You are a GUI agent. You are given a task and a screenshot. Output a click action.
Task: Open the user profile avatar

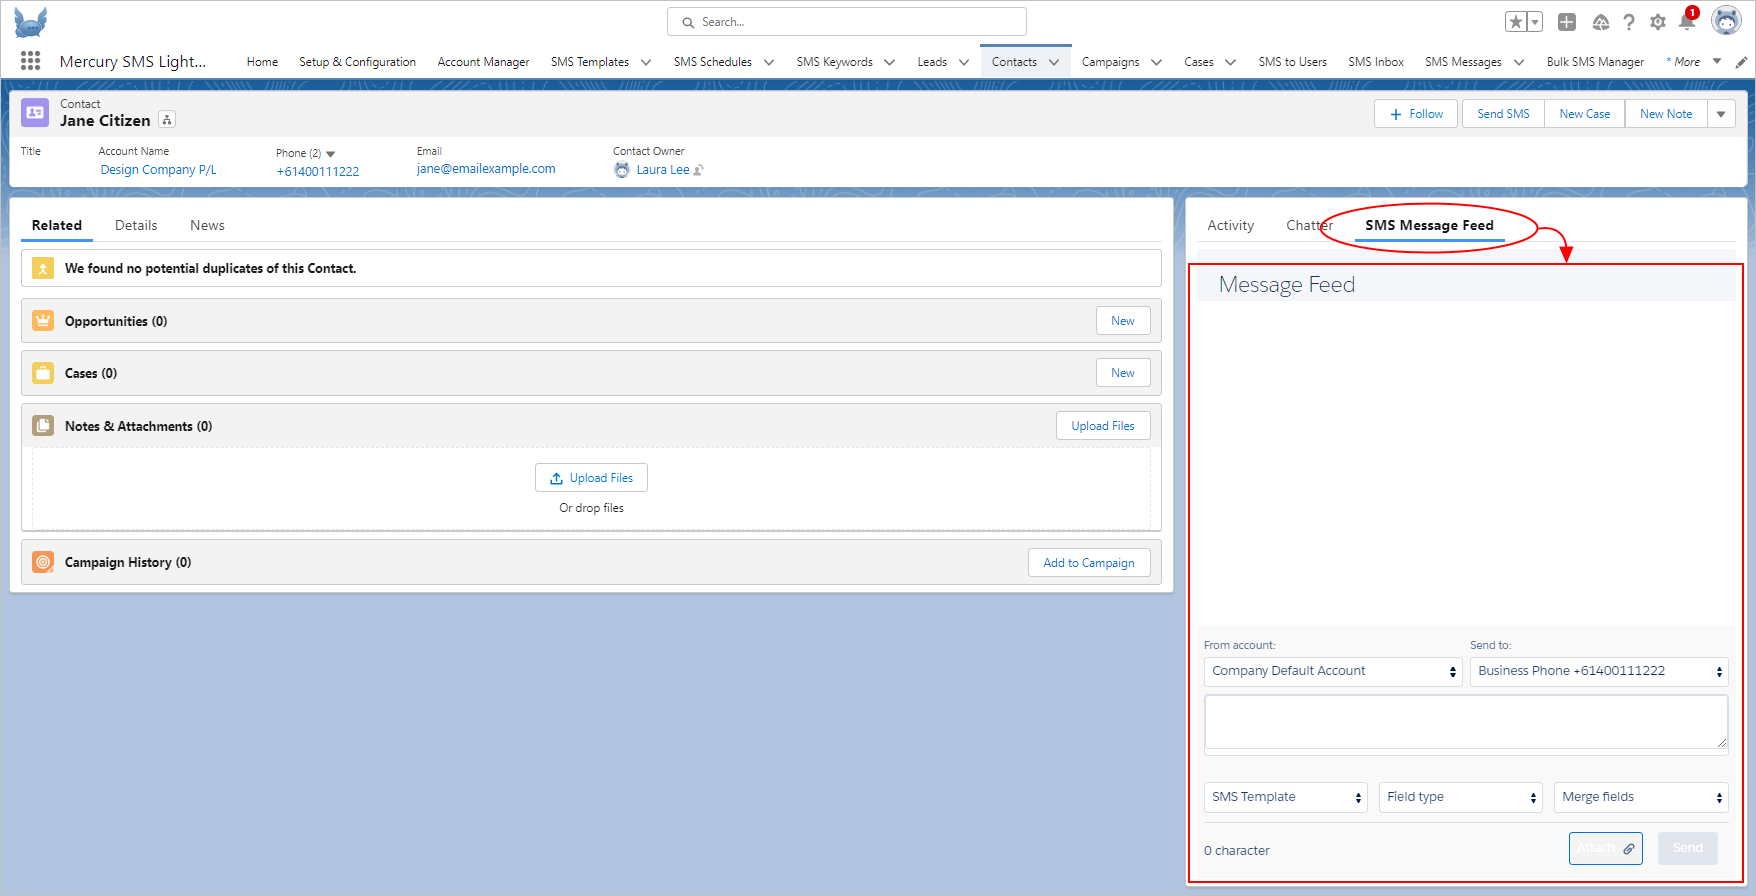pyautogui.click(x=1727, y=20)
